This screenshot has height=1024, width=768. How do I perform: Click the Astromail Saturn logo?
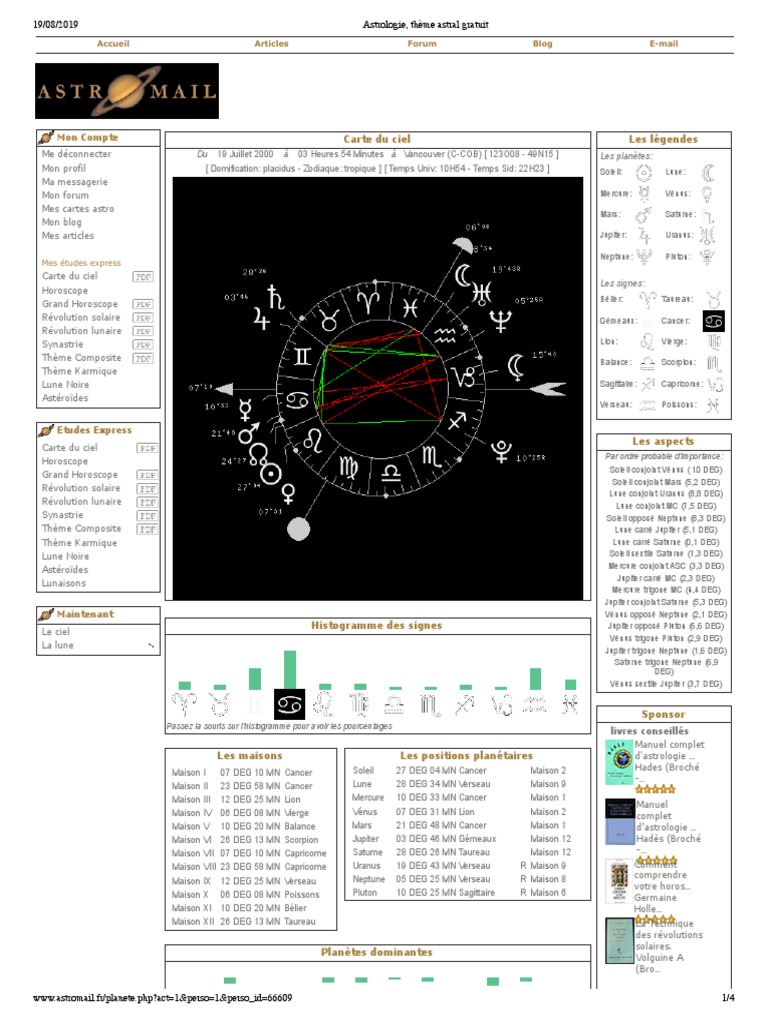click(x=127, y=91)
